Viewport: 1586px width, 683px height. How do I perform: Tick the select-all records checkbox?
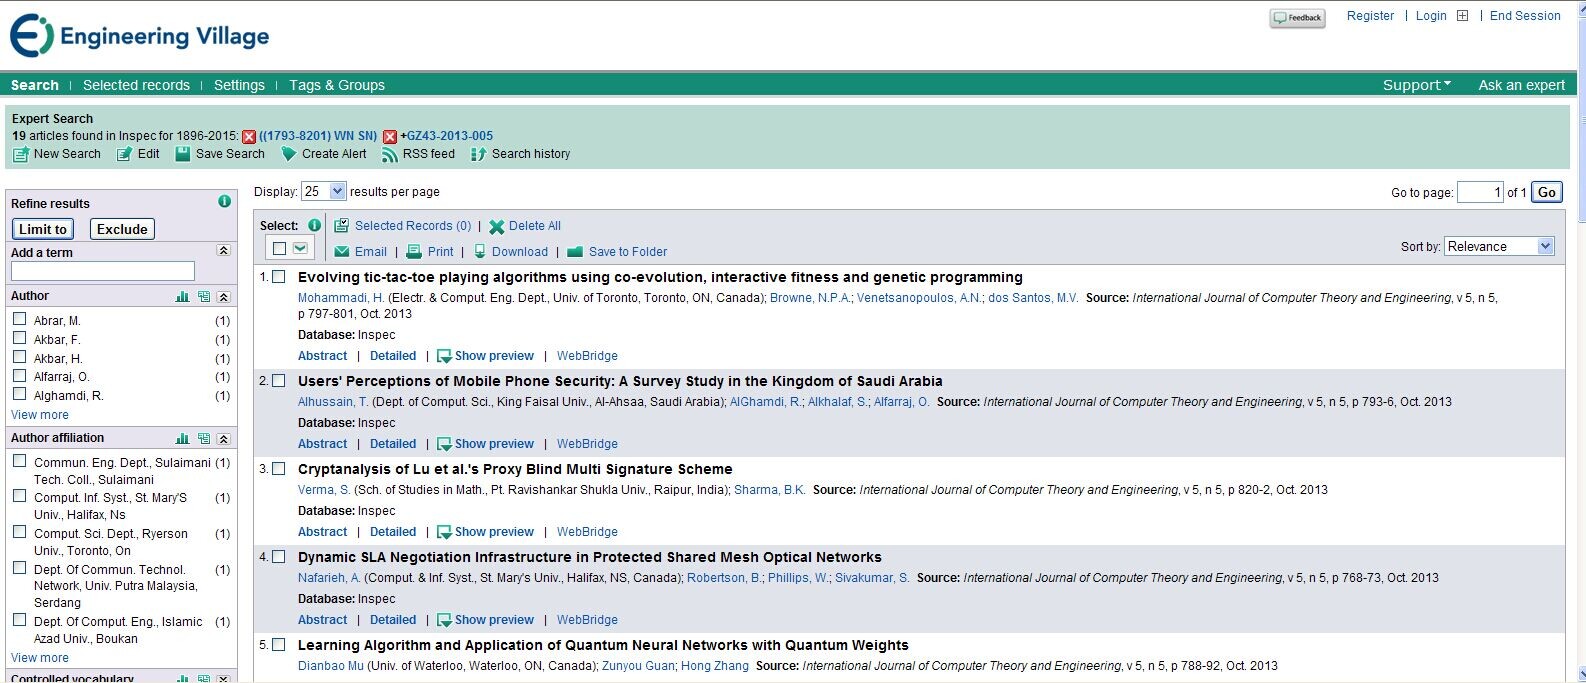pos(279,248)
